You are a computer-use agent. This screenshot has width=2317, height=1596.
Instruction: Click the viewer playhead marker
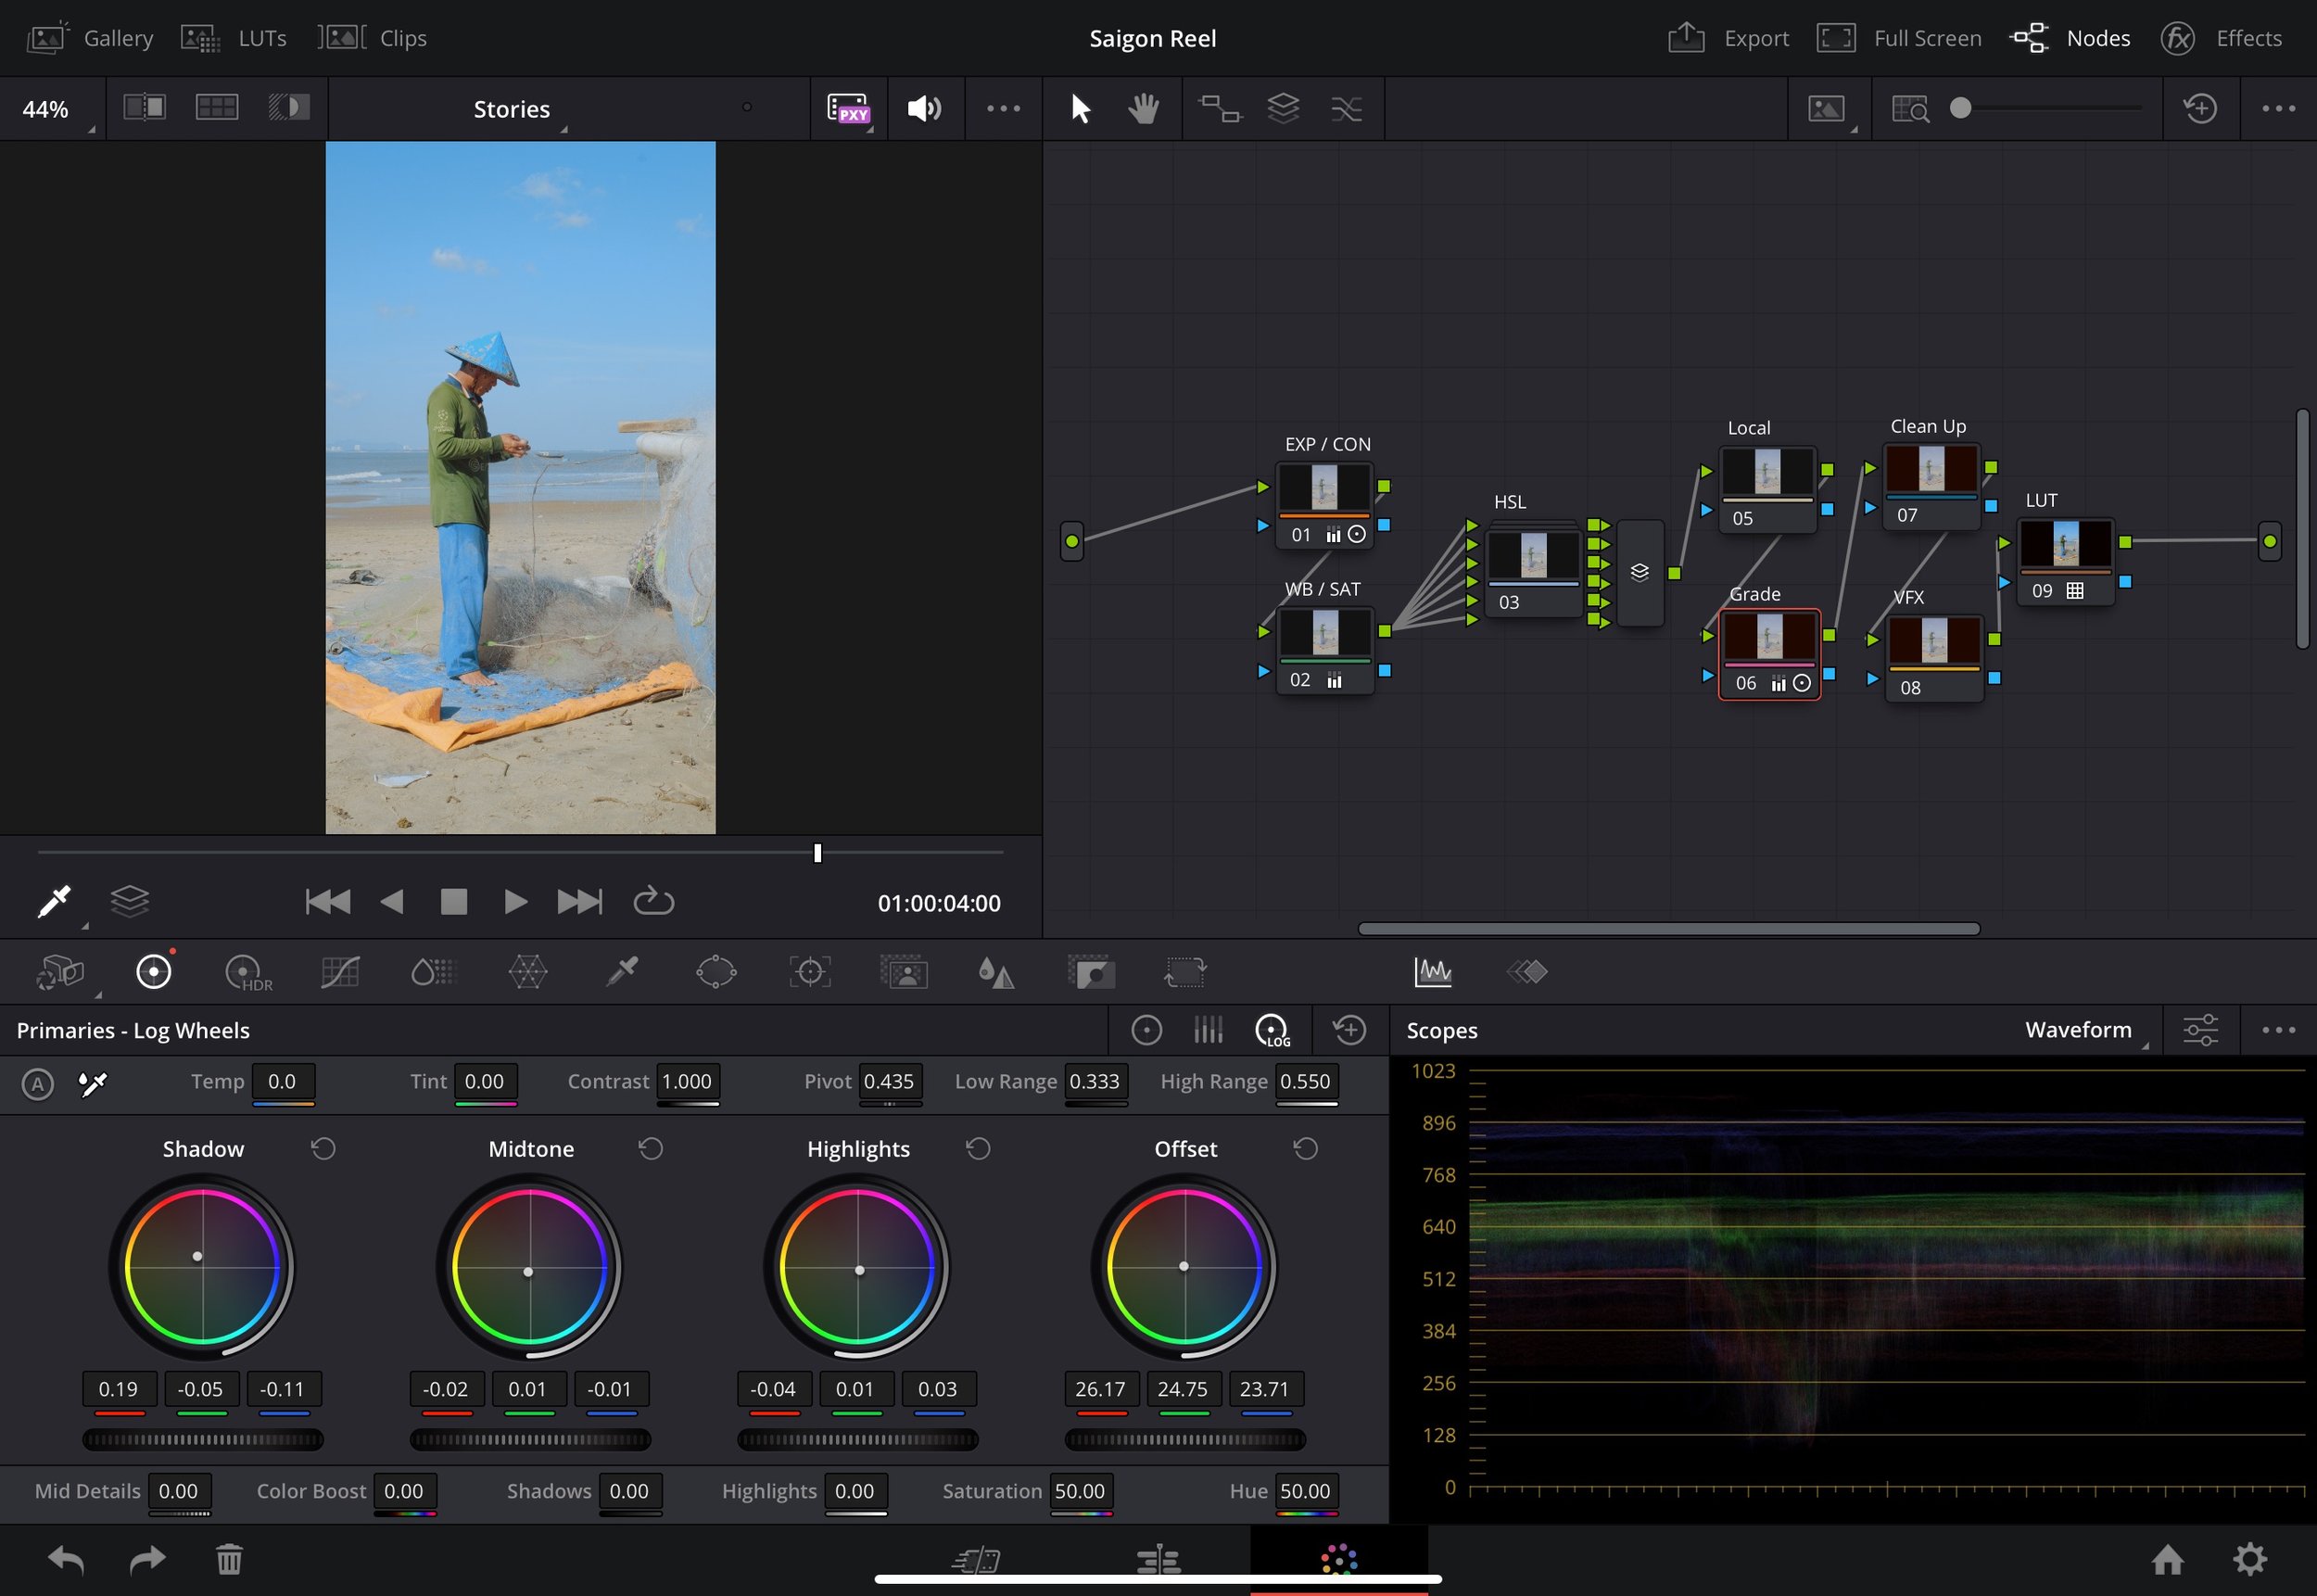pyautogui.click(x=818, y=853)
